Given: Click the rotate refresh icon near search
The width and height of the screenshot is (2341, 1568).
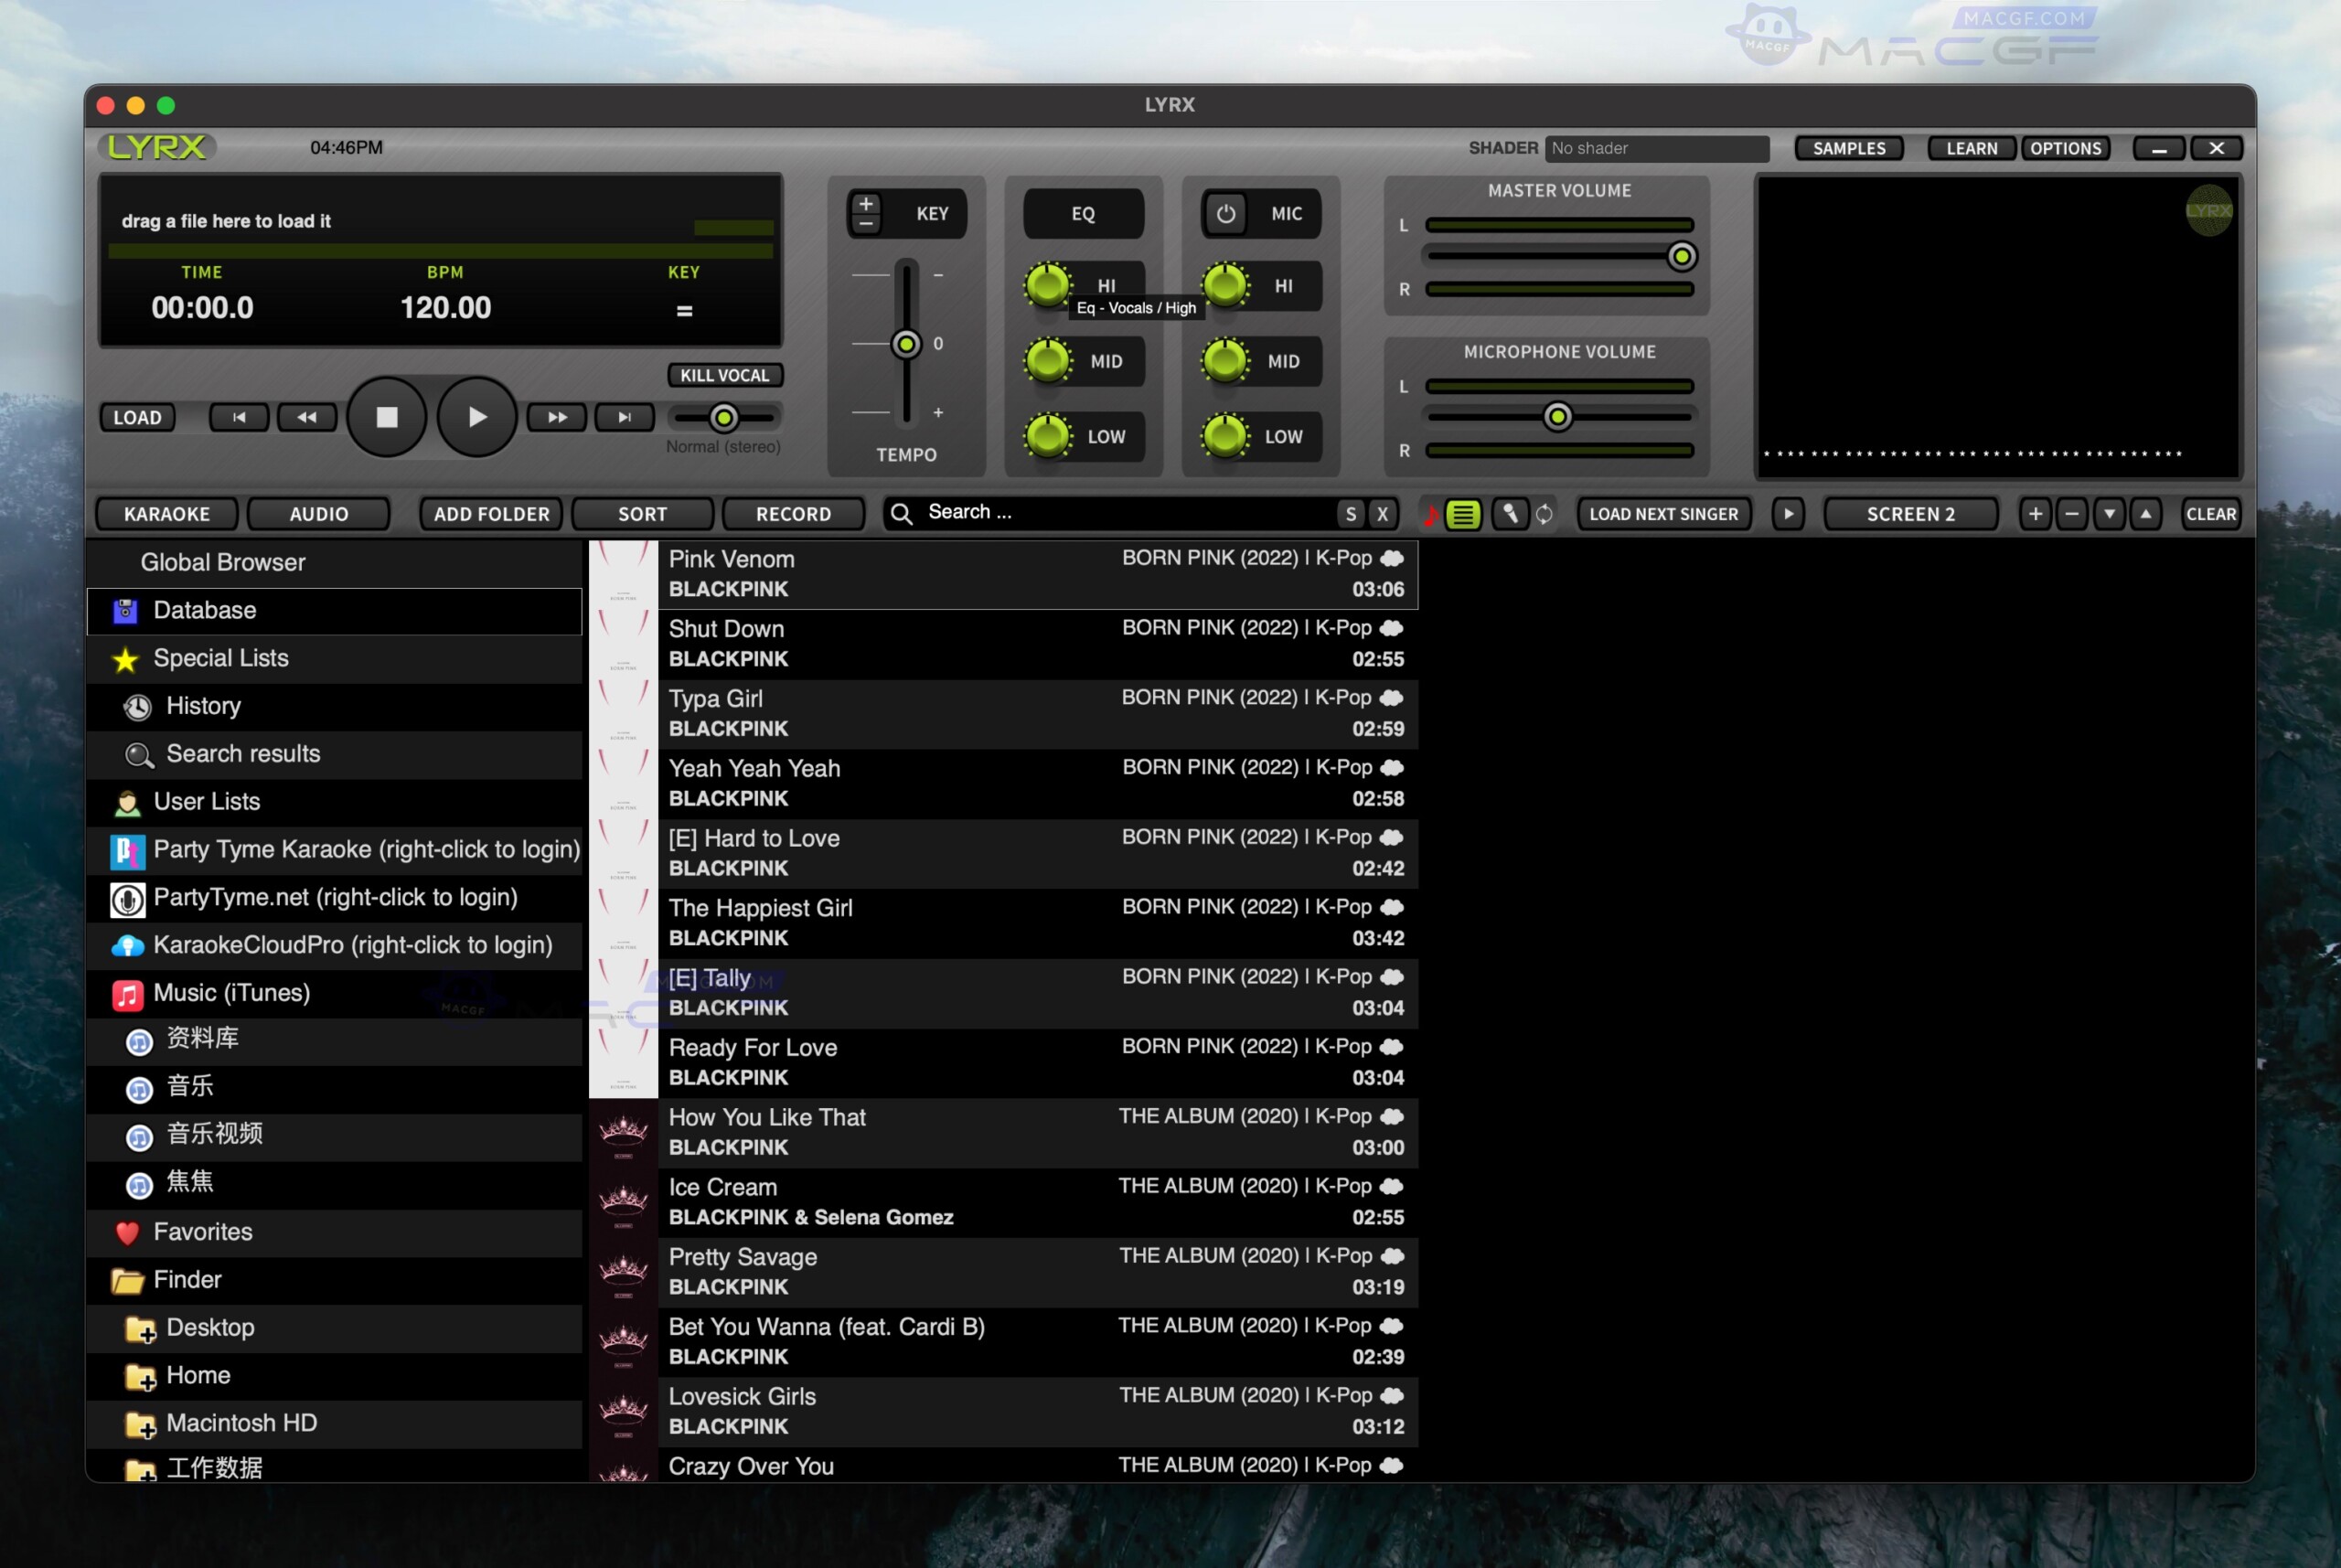Looking at the screenshot, I should click(1545, 514).
